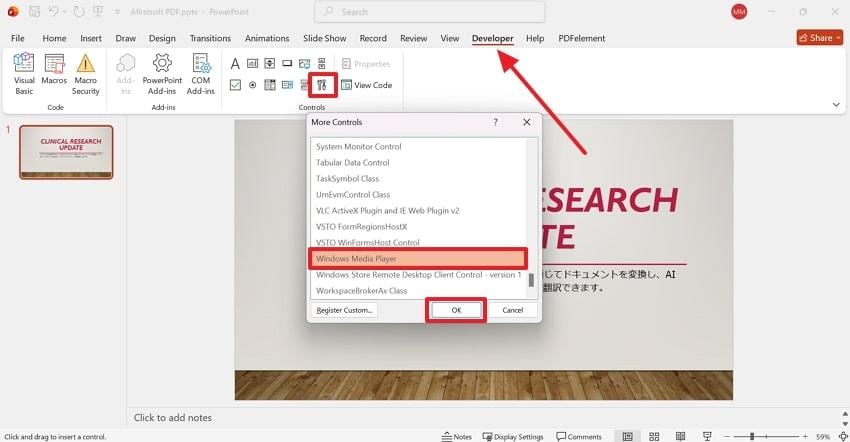850x442 pixels.
Task: Insert a Command Button control
Action: (x=287, y=63)
